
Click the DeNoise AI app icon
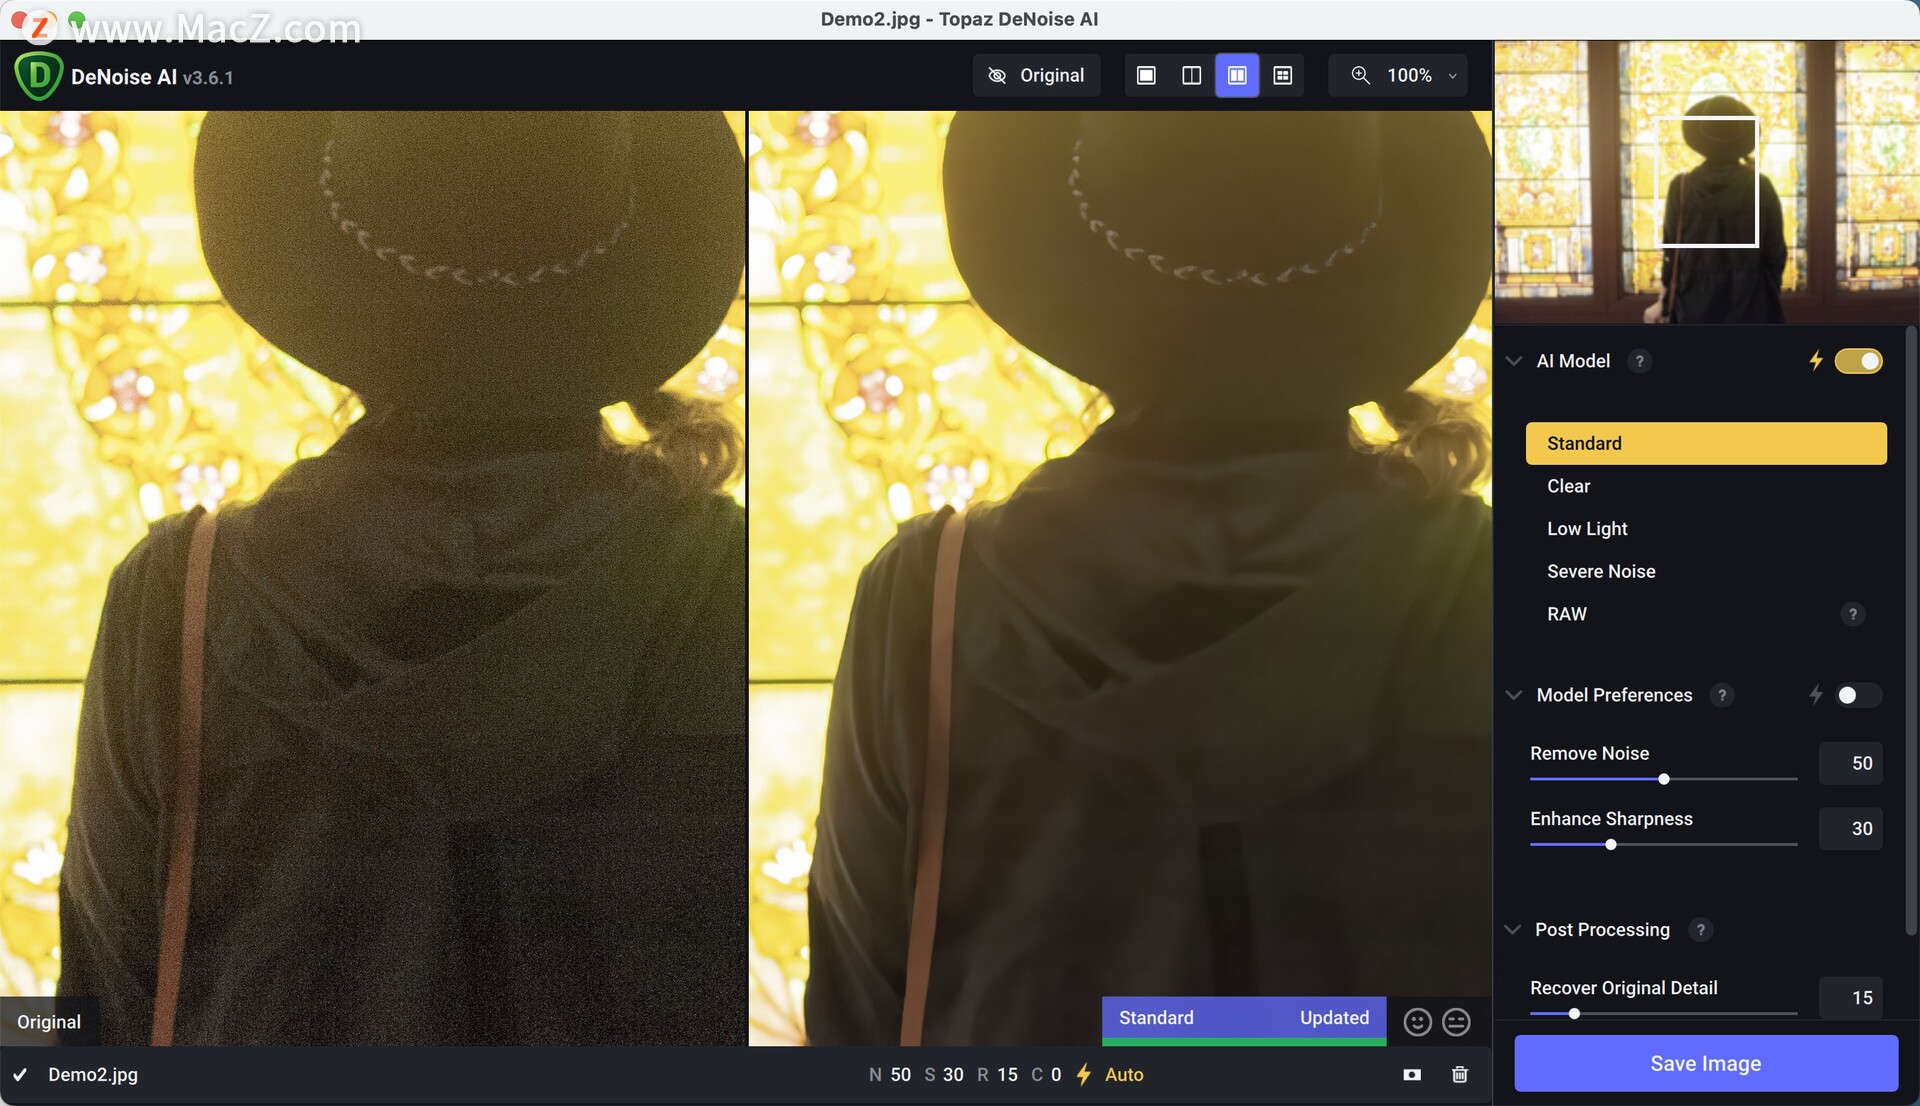pos(37,75)
